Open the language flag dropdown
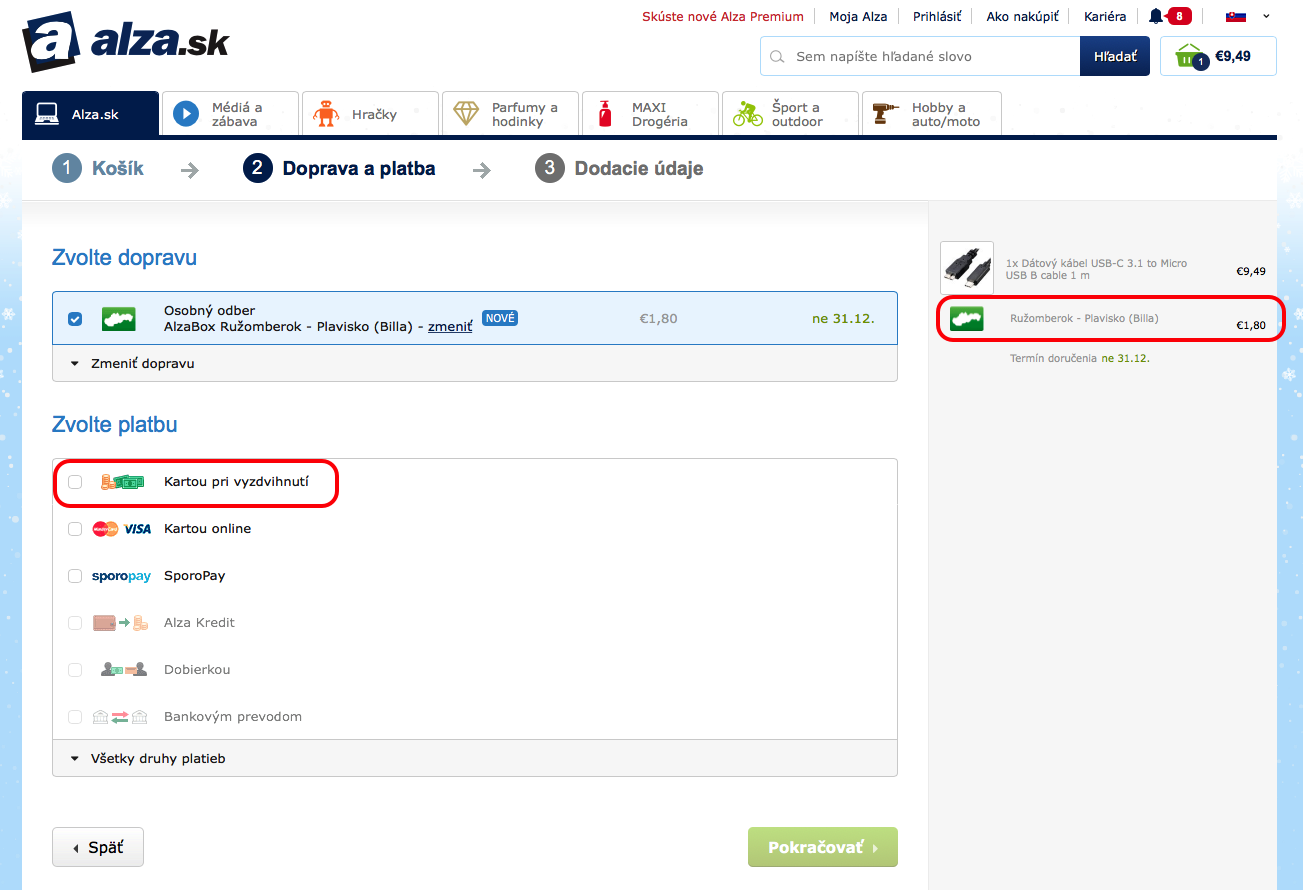This screenshot has width=1303, height=890. point(1246,16)
